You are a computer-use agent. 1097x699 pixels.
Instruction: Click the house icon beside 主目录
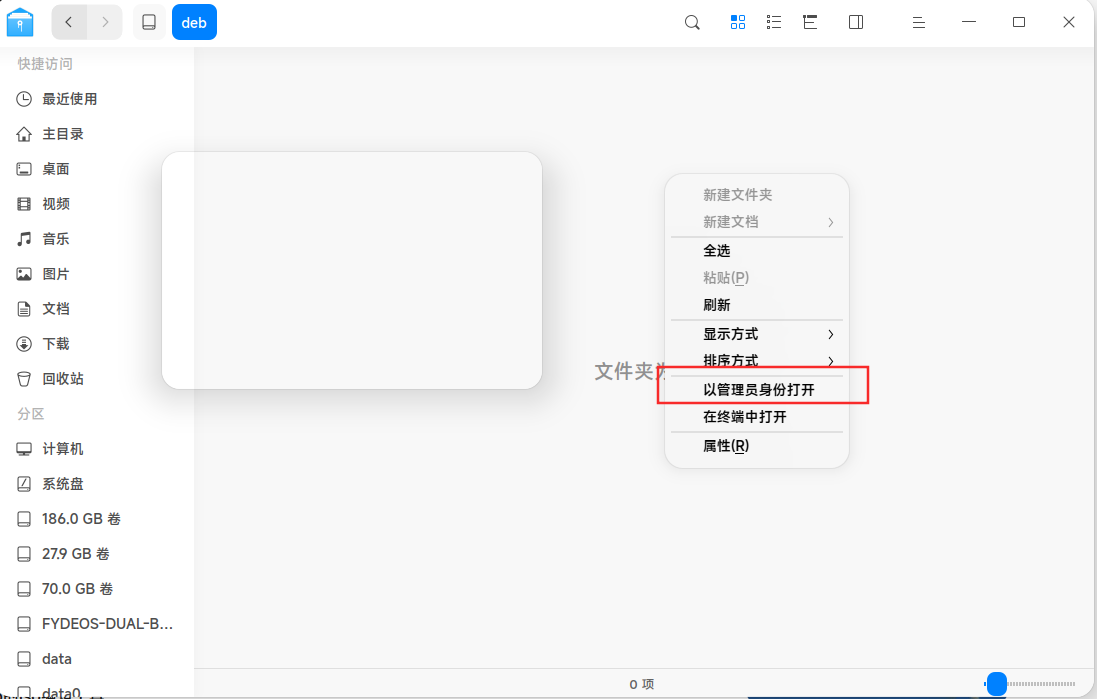click(24, 134)
